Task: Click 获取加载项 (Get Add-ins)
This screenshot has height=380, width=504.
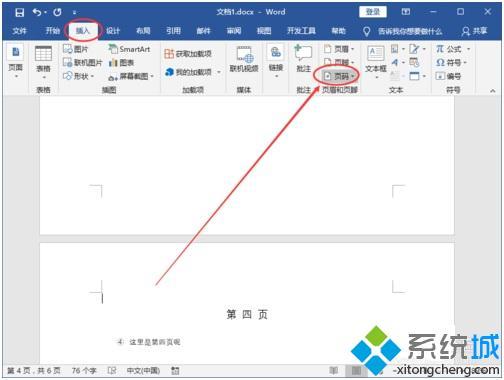Action: pos(188,53)
